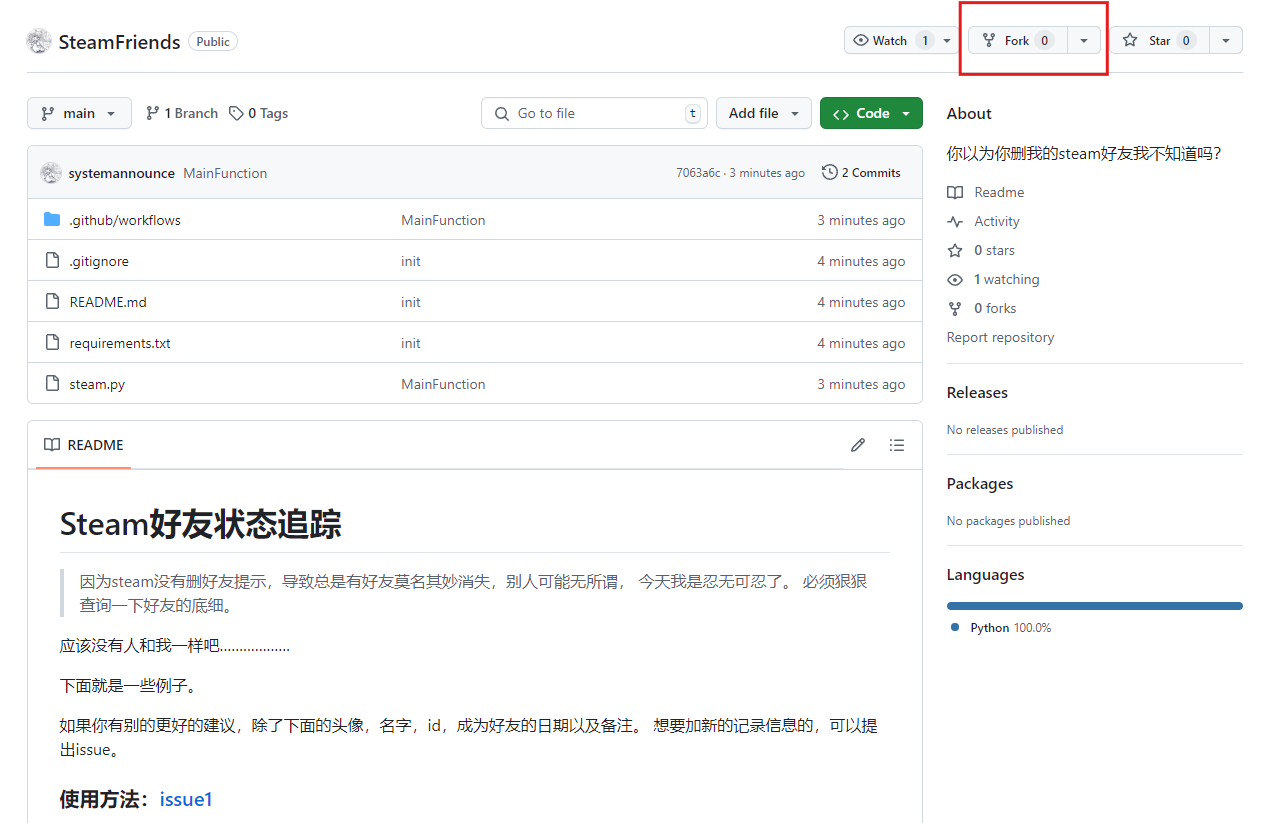Image resolution: width=1287 pixels, height=823 pixels.
Task: Click the magnifier icon in Go to file
Action: tap(502, 113)
